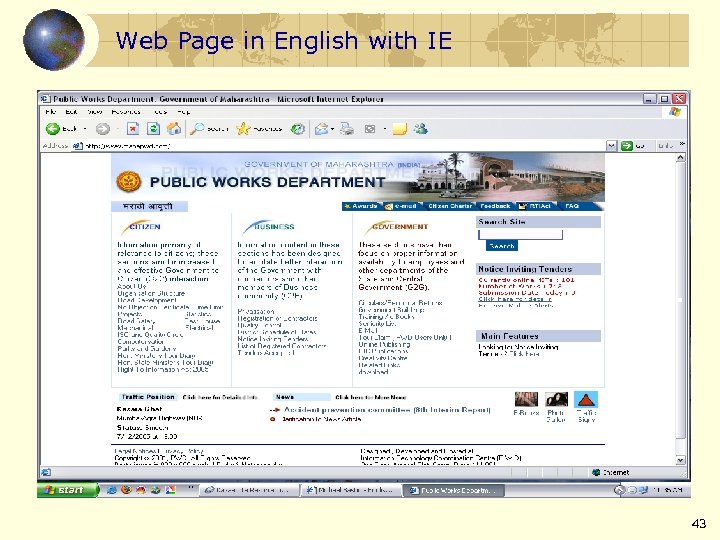Open the Tools menu
The width and height of the screenshot is (720, 540).
coord(160,112)
